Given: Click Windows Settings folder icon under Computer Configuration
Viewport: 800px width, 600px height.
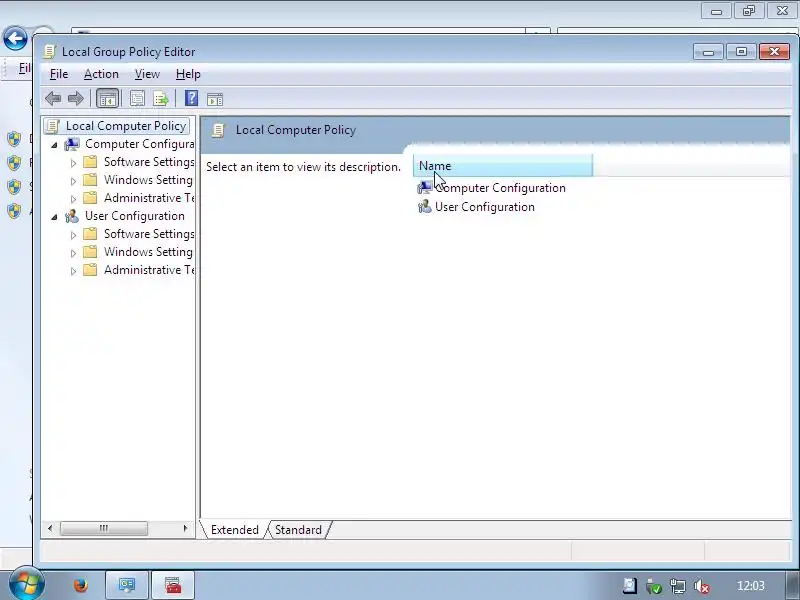Looking at the screenshot, I should (x=90, y=180).
